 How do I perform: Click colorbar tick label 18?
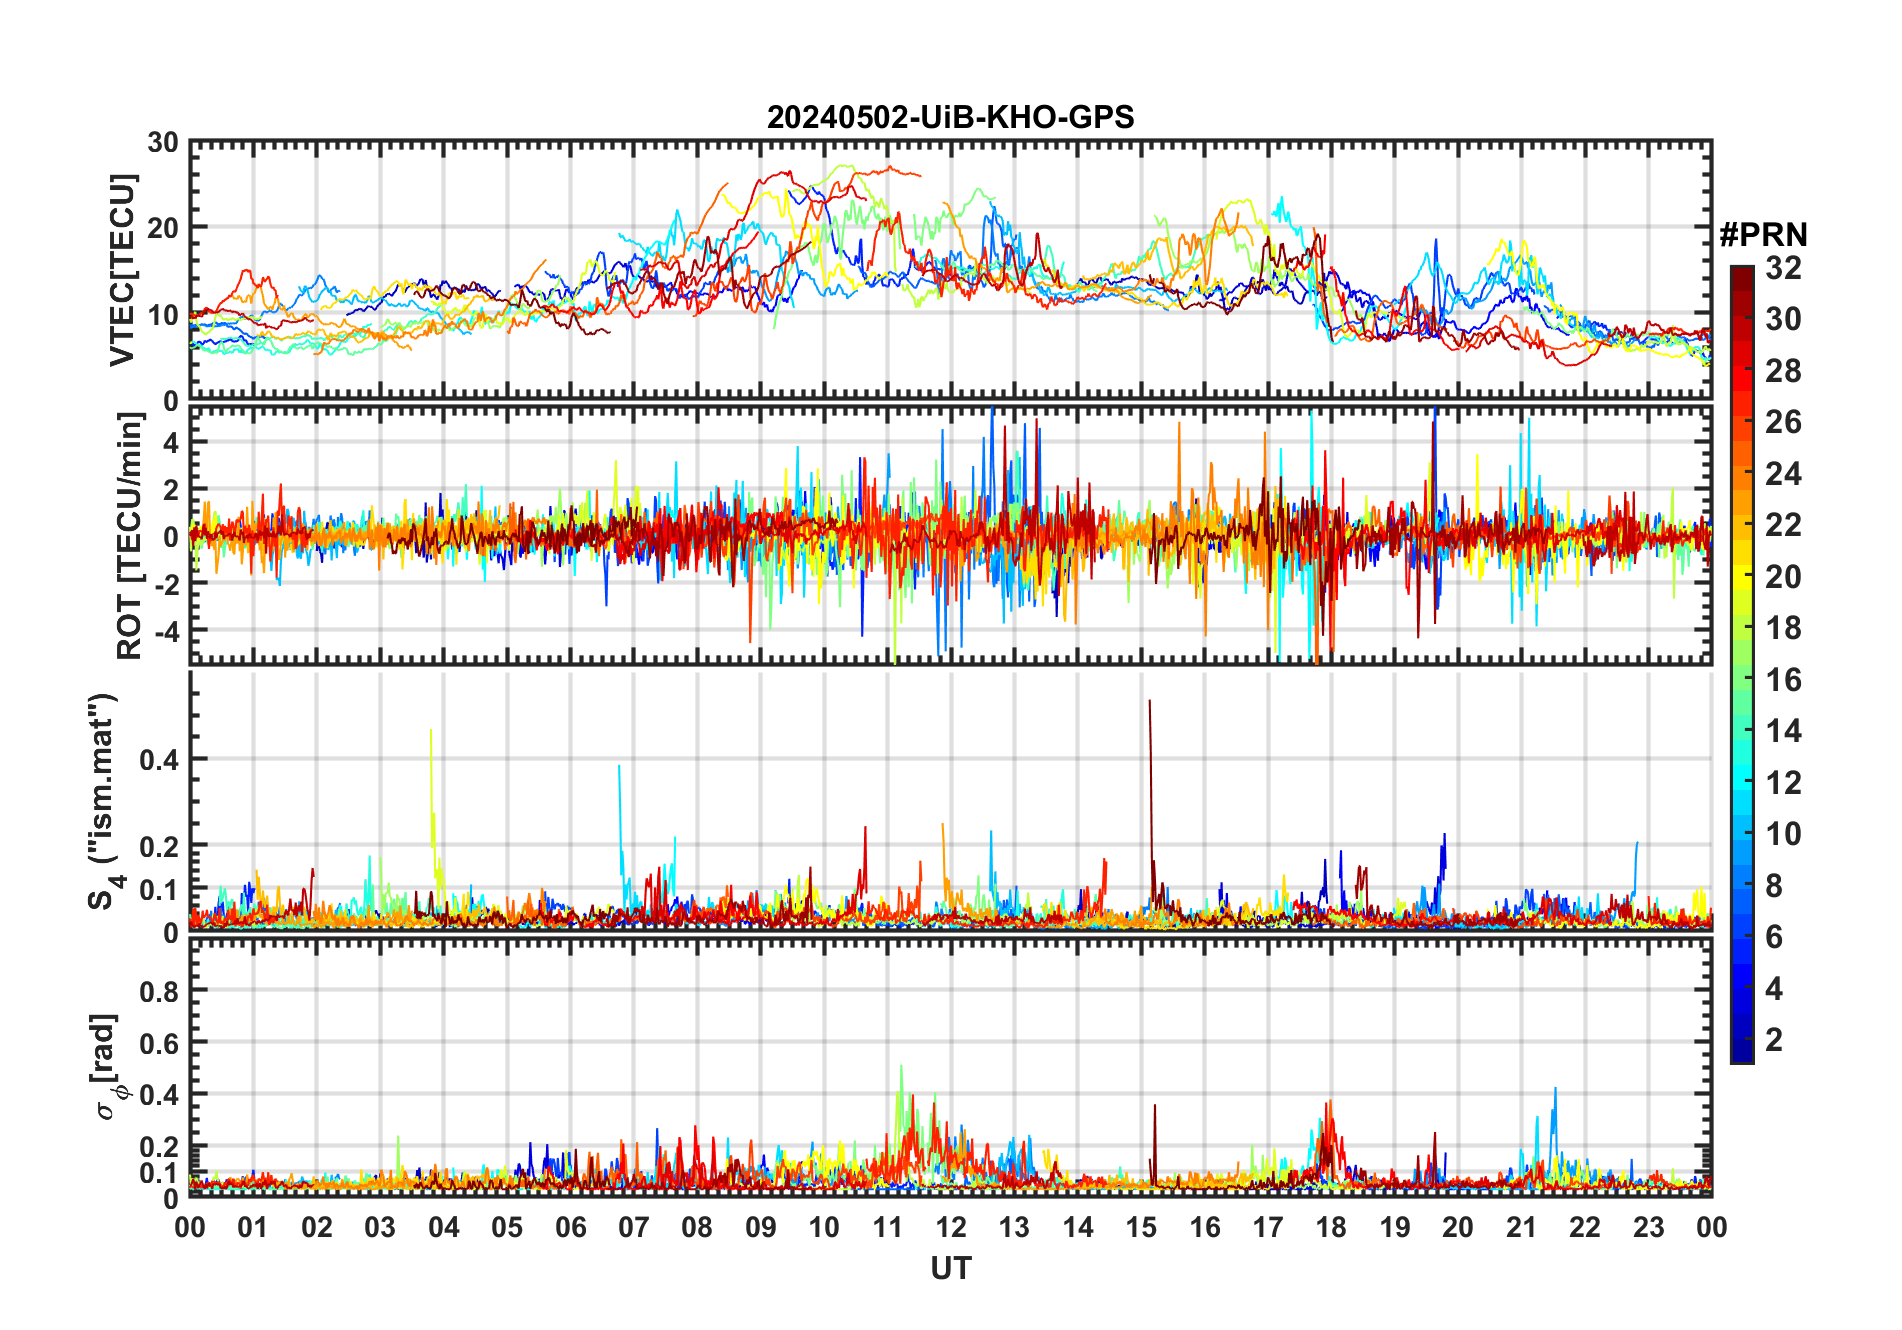[x=1783, y=628]
